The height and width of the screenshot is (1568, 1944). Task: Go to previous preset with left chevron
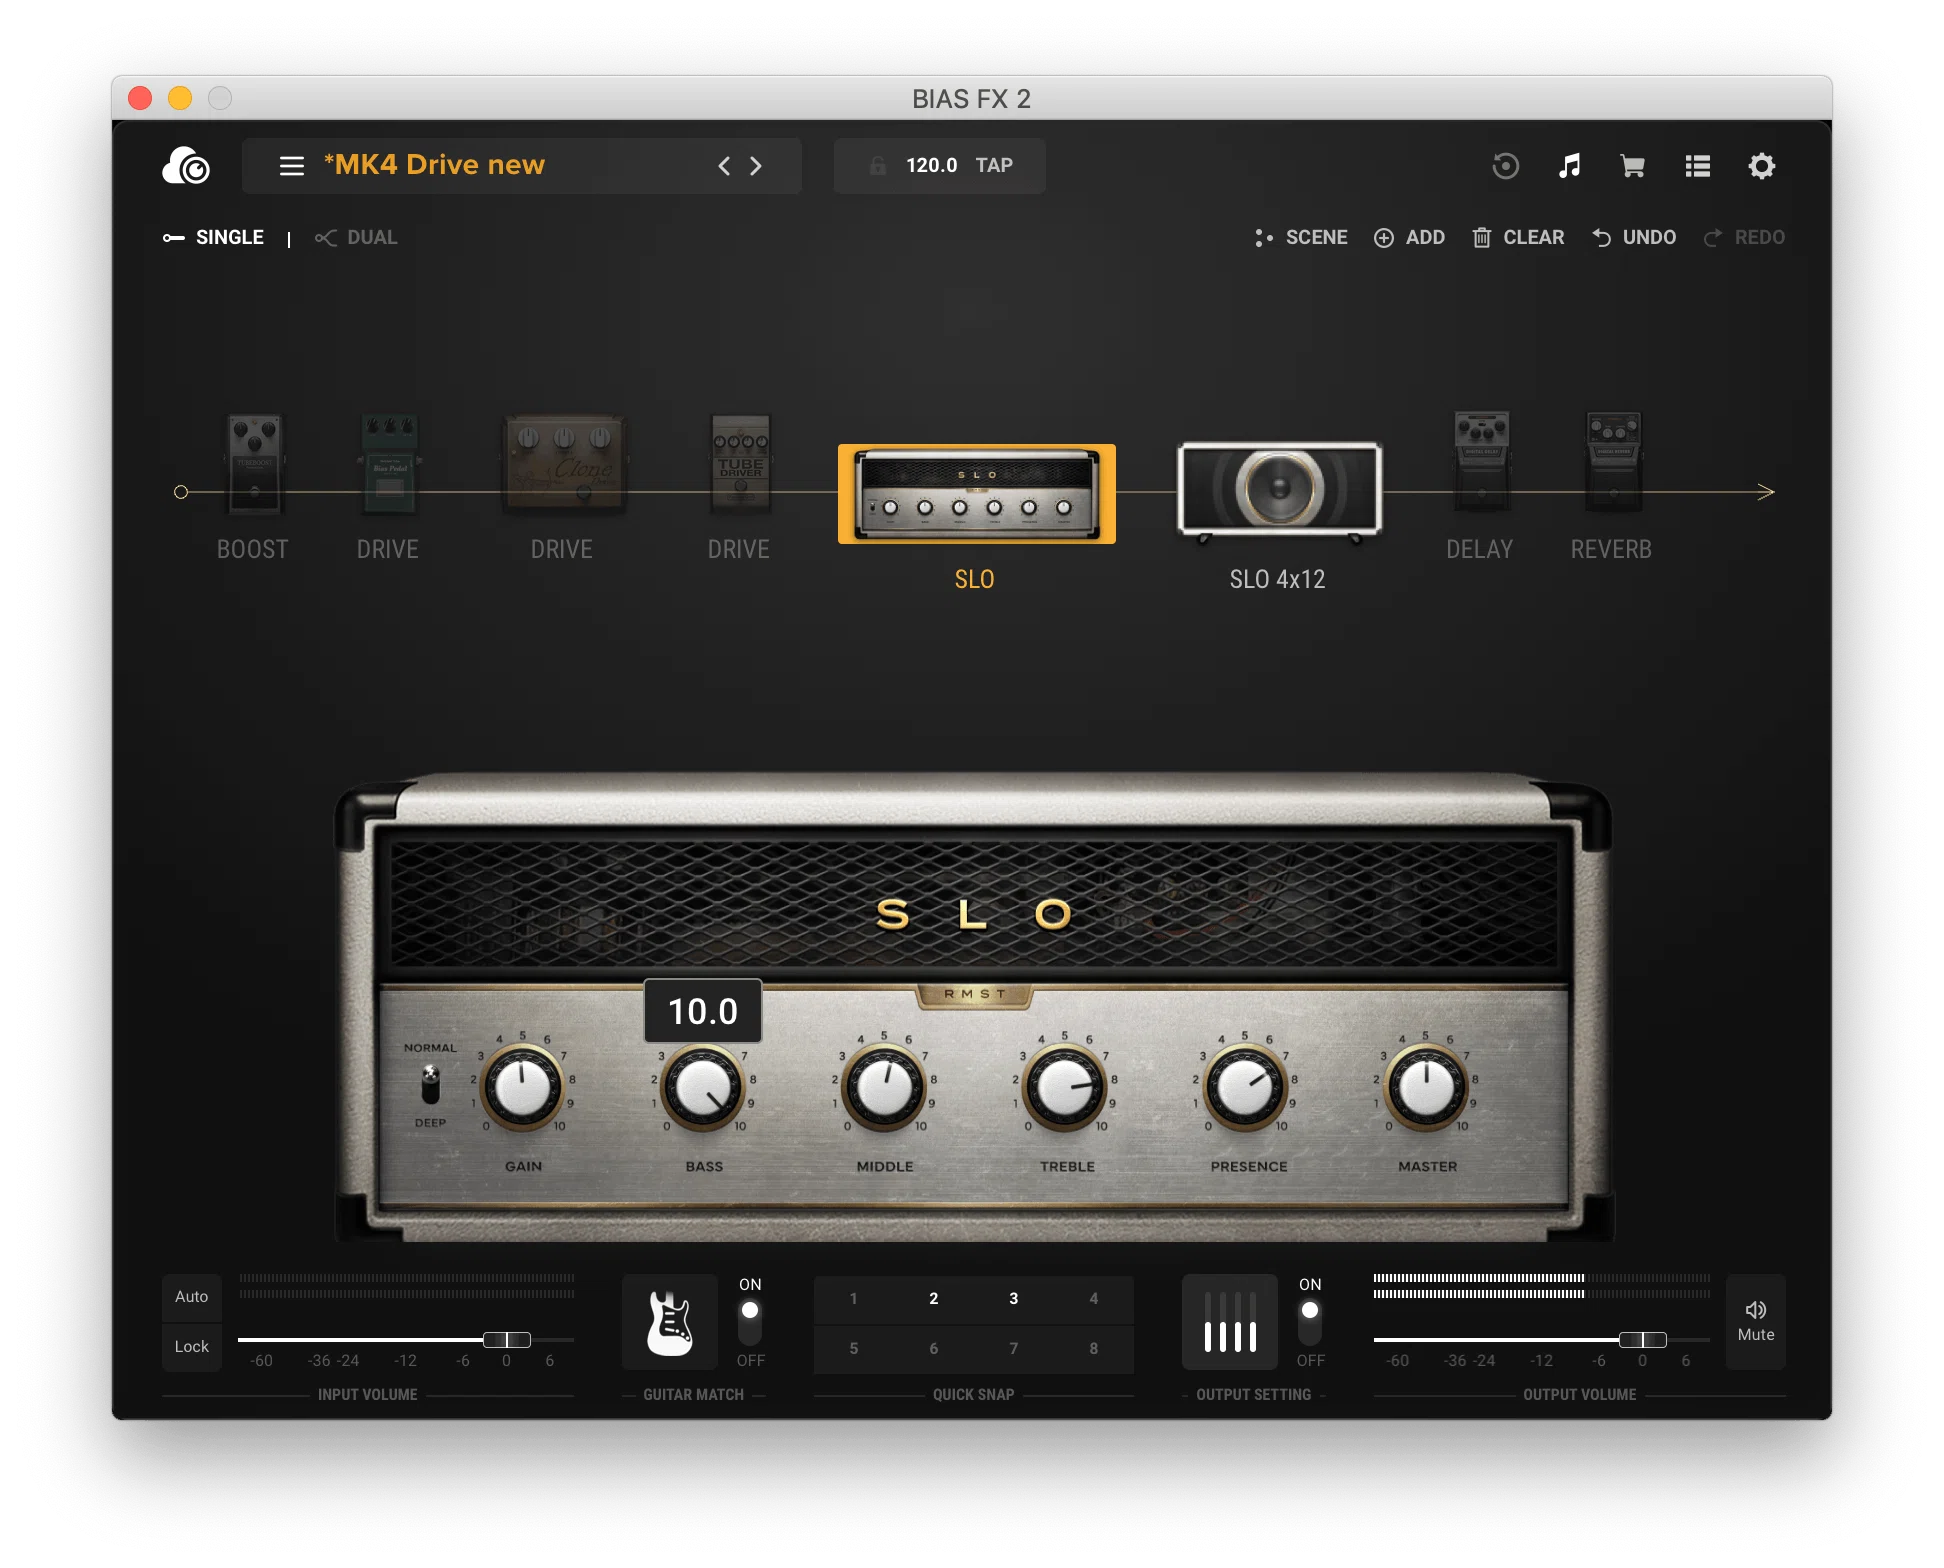(x=724, y=166)
